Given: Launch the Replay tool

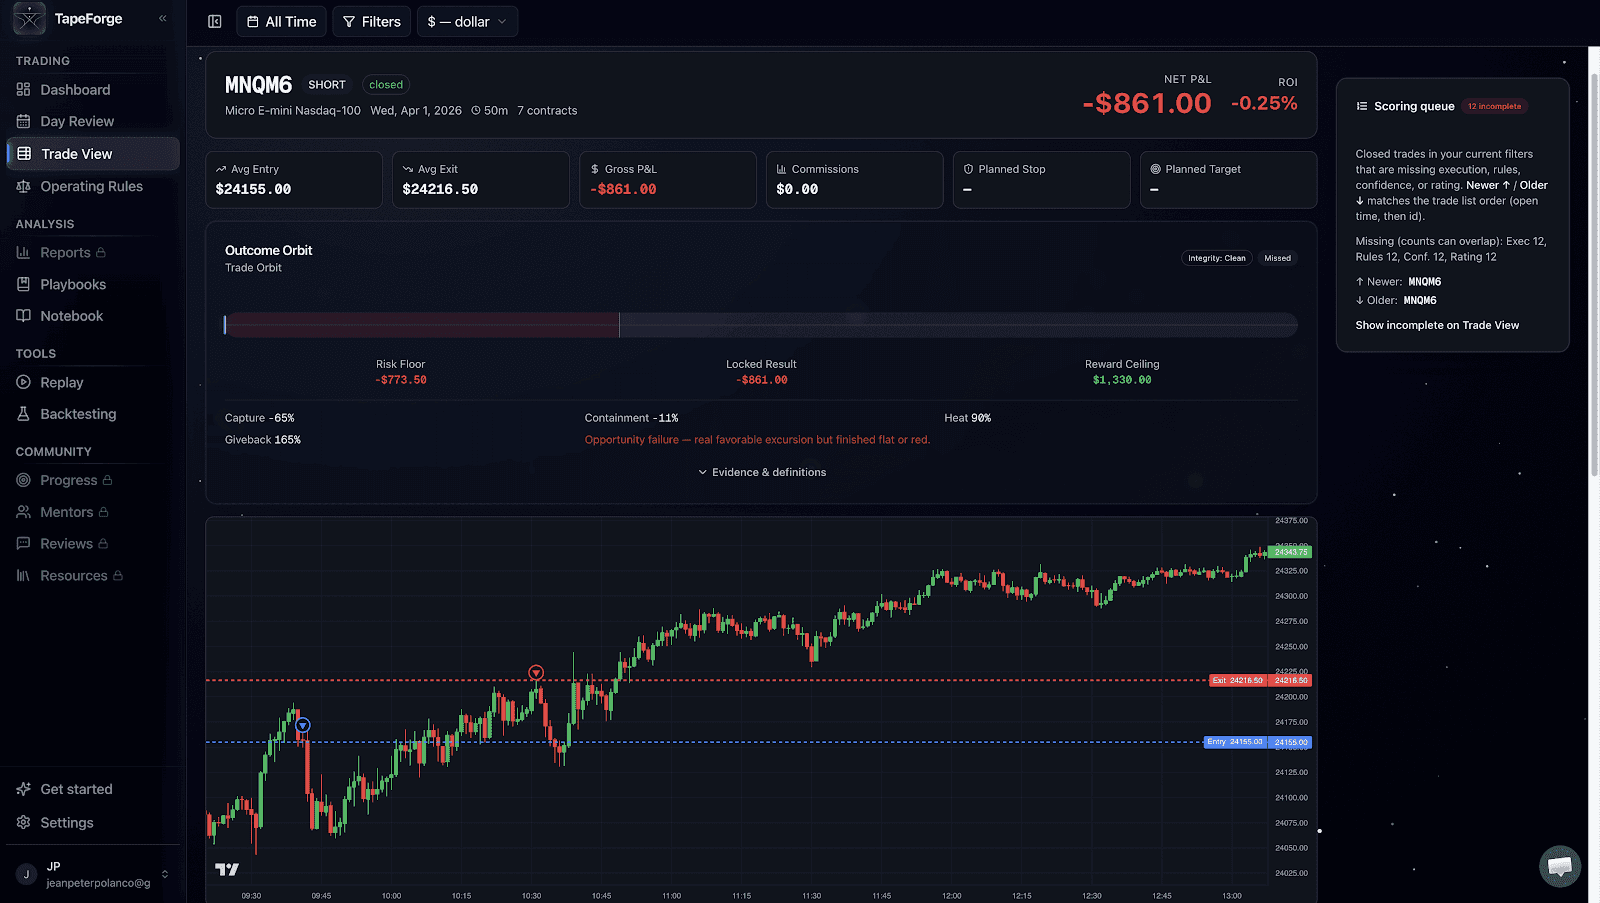Looking at the screenshot, I should coord(92,383).
